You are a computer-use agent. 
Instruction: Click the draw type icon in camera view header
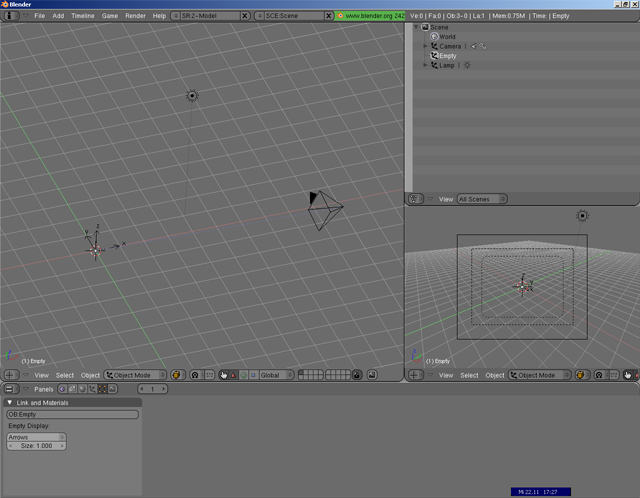coord(580,375)
